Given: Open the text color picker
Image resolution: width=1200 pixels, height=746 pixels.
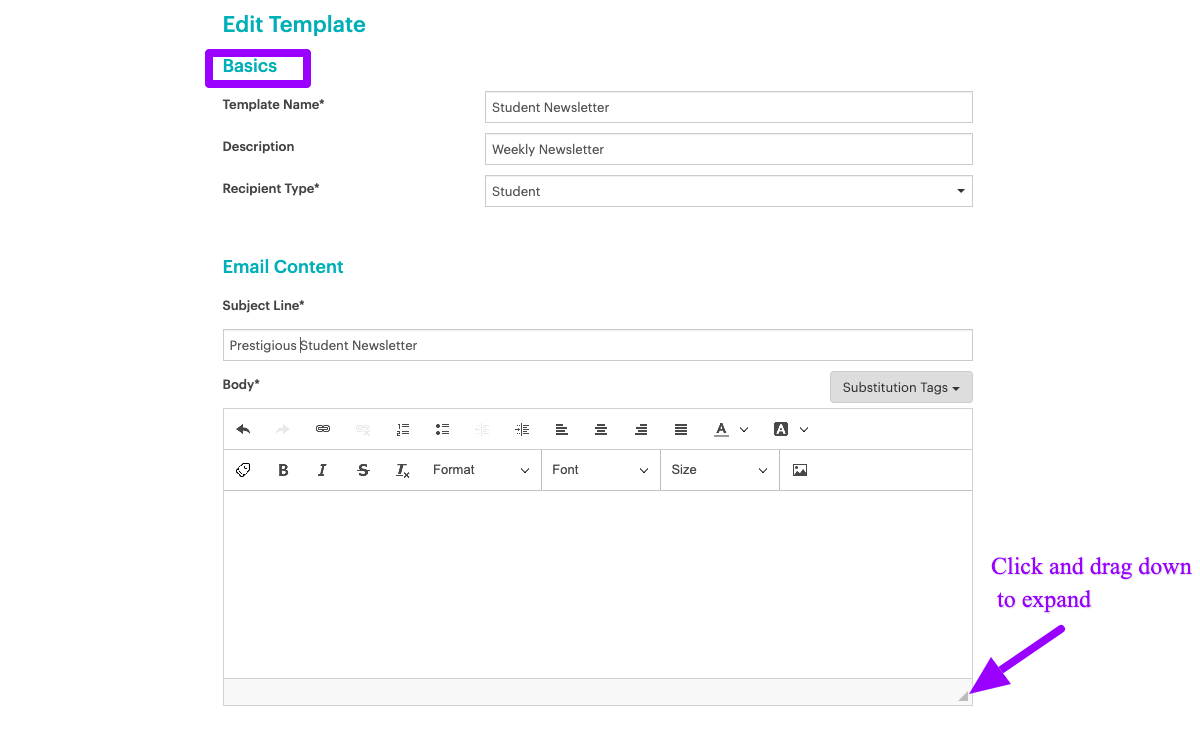Looking at the screenshot, I should tap(731, 429).
